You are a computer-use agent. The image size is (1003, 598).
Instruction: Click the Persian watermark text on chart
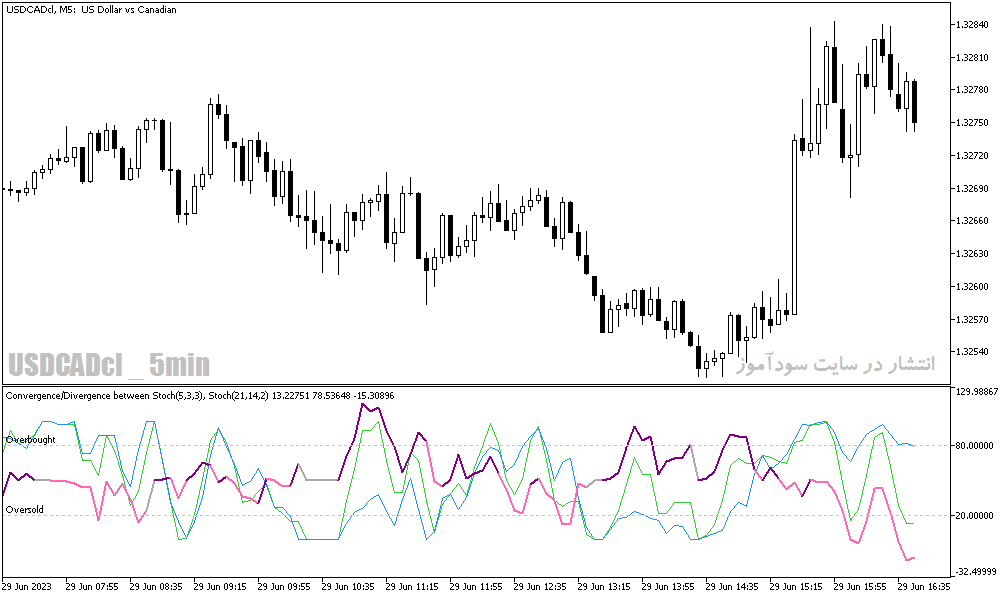click(x=835, y=365)
